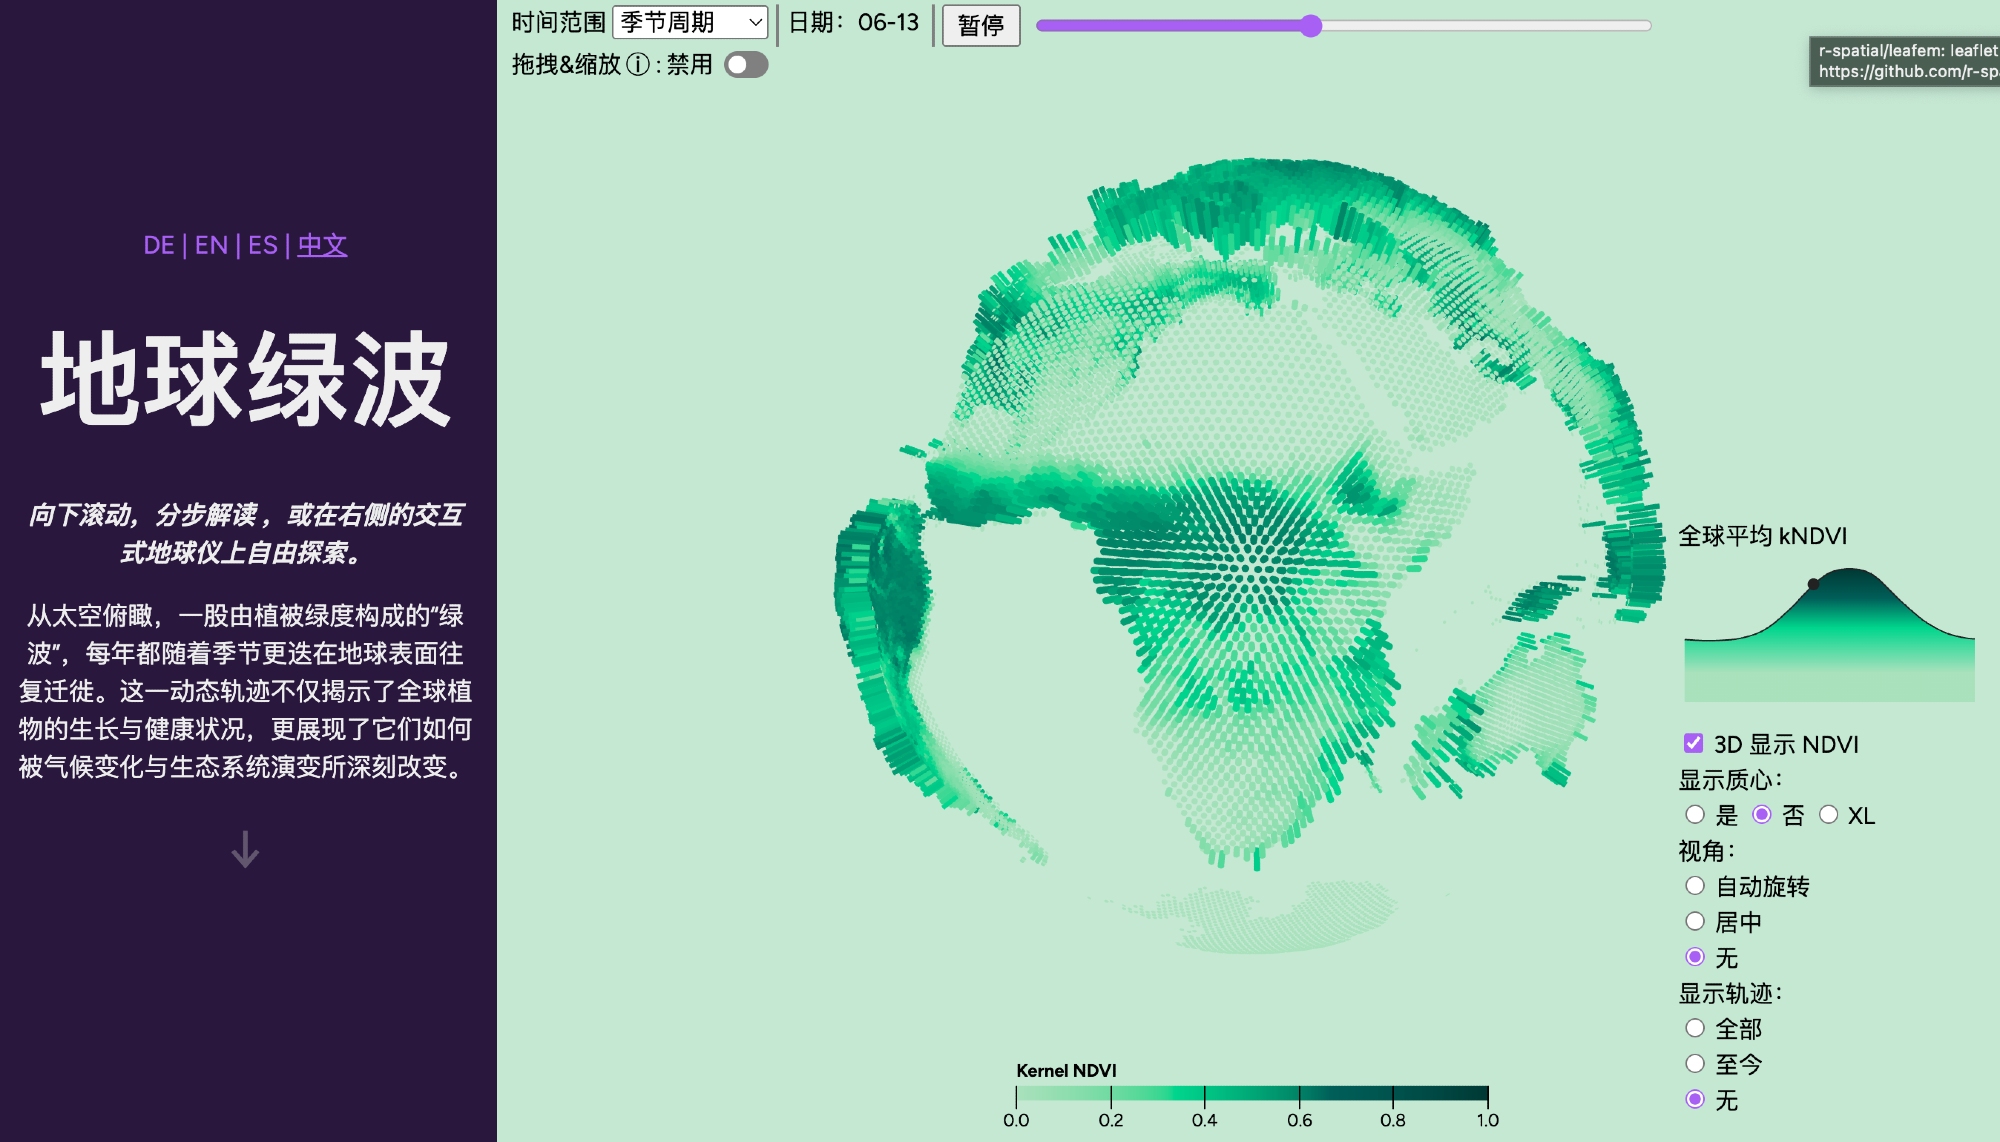Click the drag & zoom info icon
The height and width of the screenshot is (1142, 2000).
point(638,65)
